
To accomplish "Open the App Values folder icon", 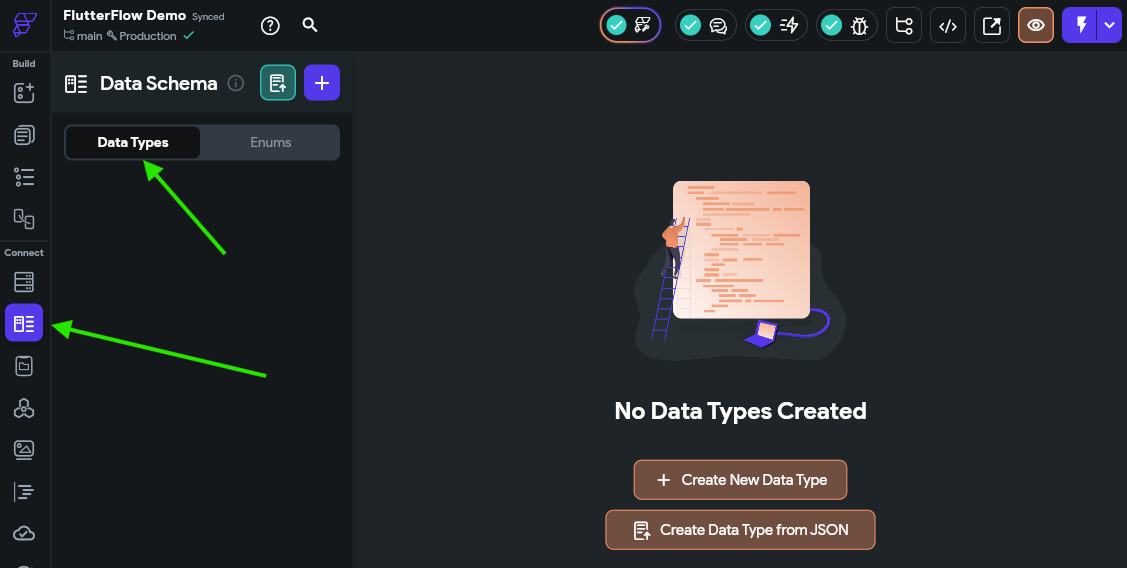I will tap(24, 366).
